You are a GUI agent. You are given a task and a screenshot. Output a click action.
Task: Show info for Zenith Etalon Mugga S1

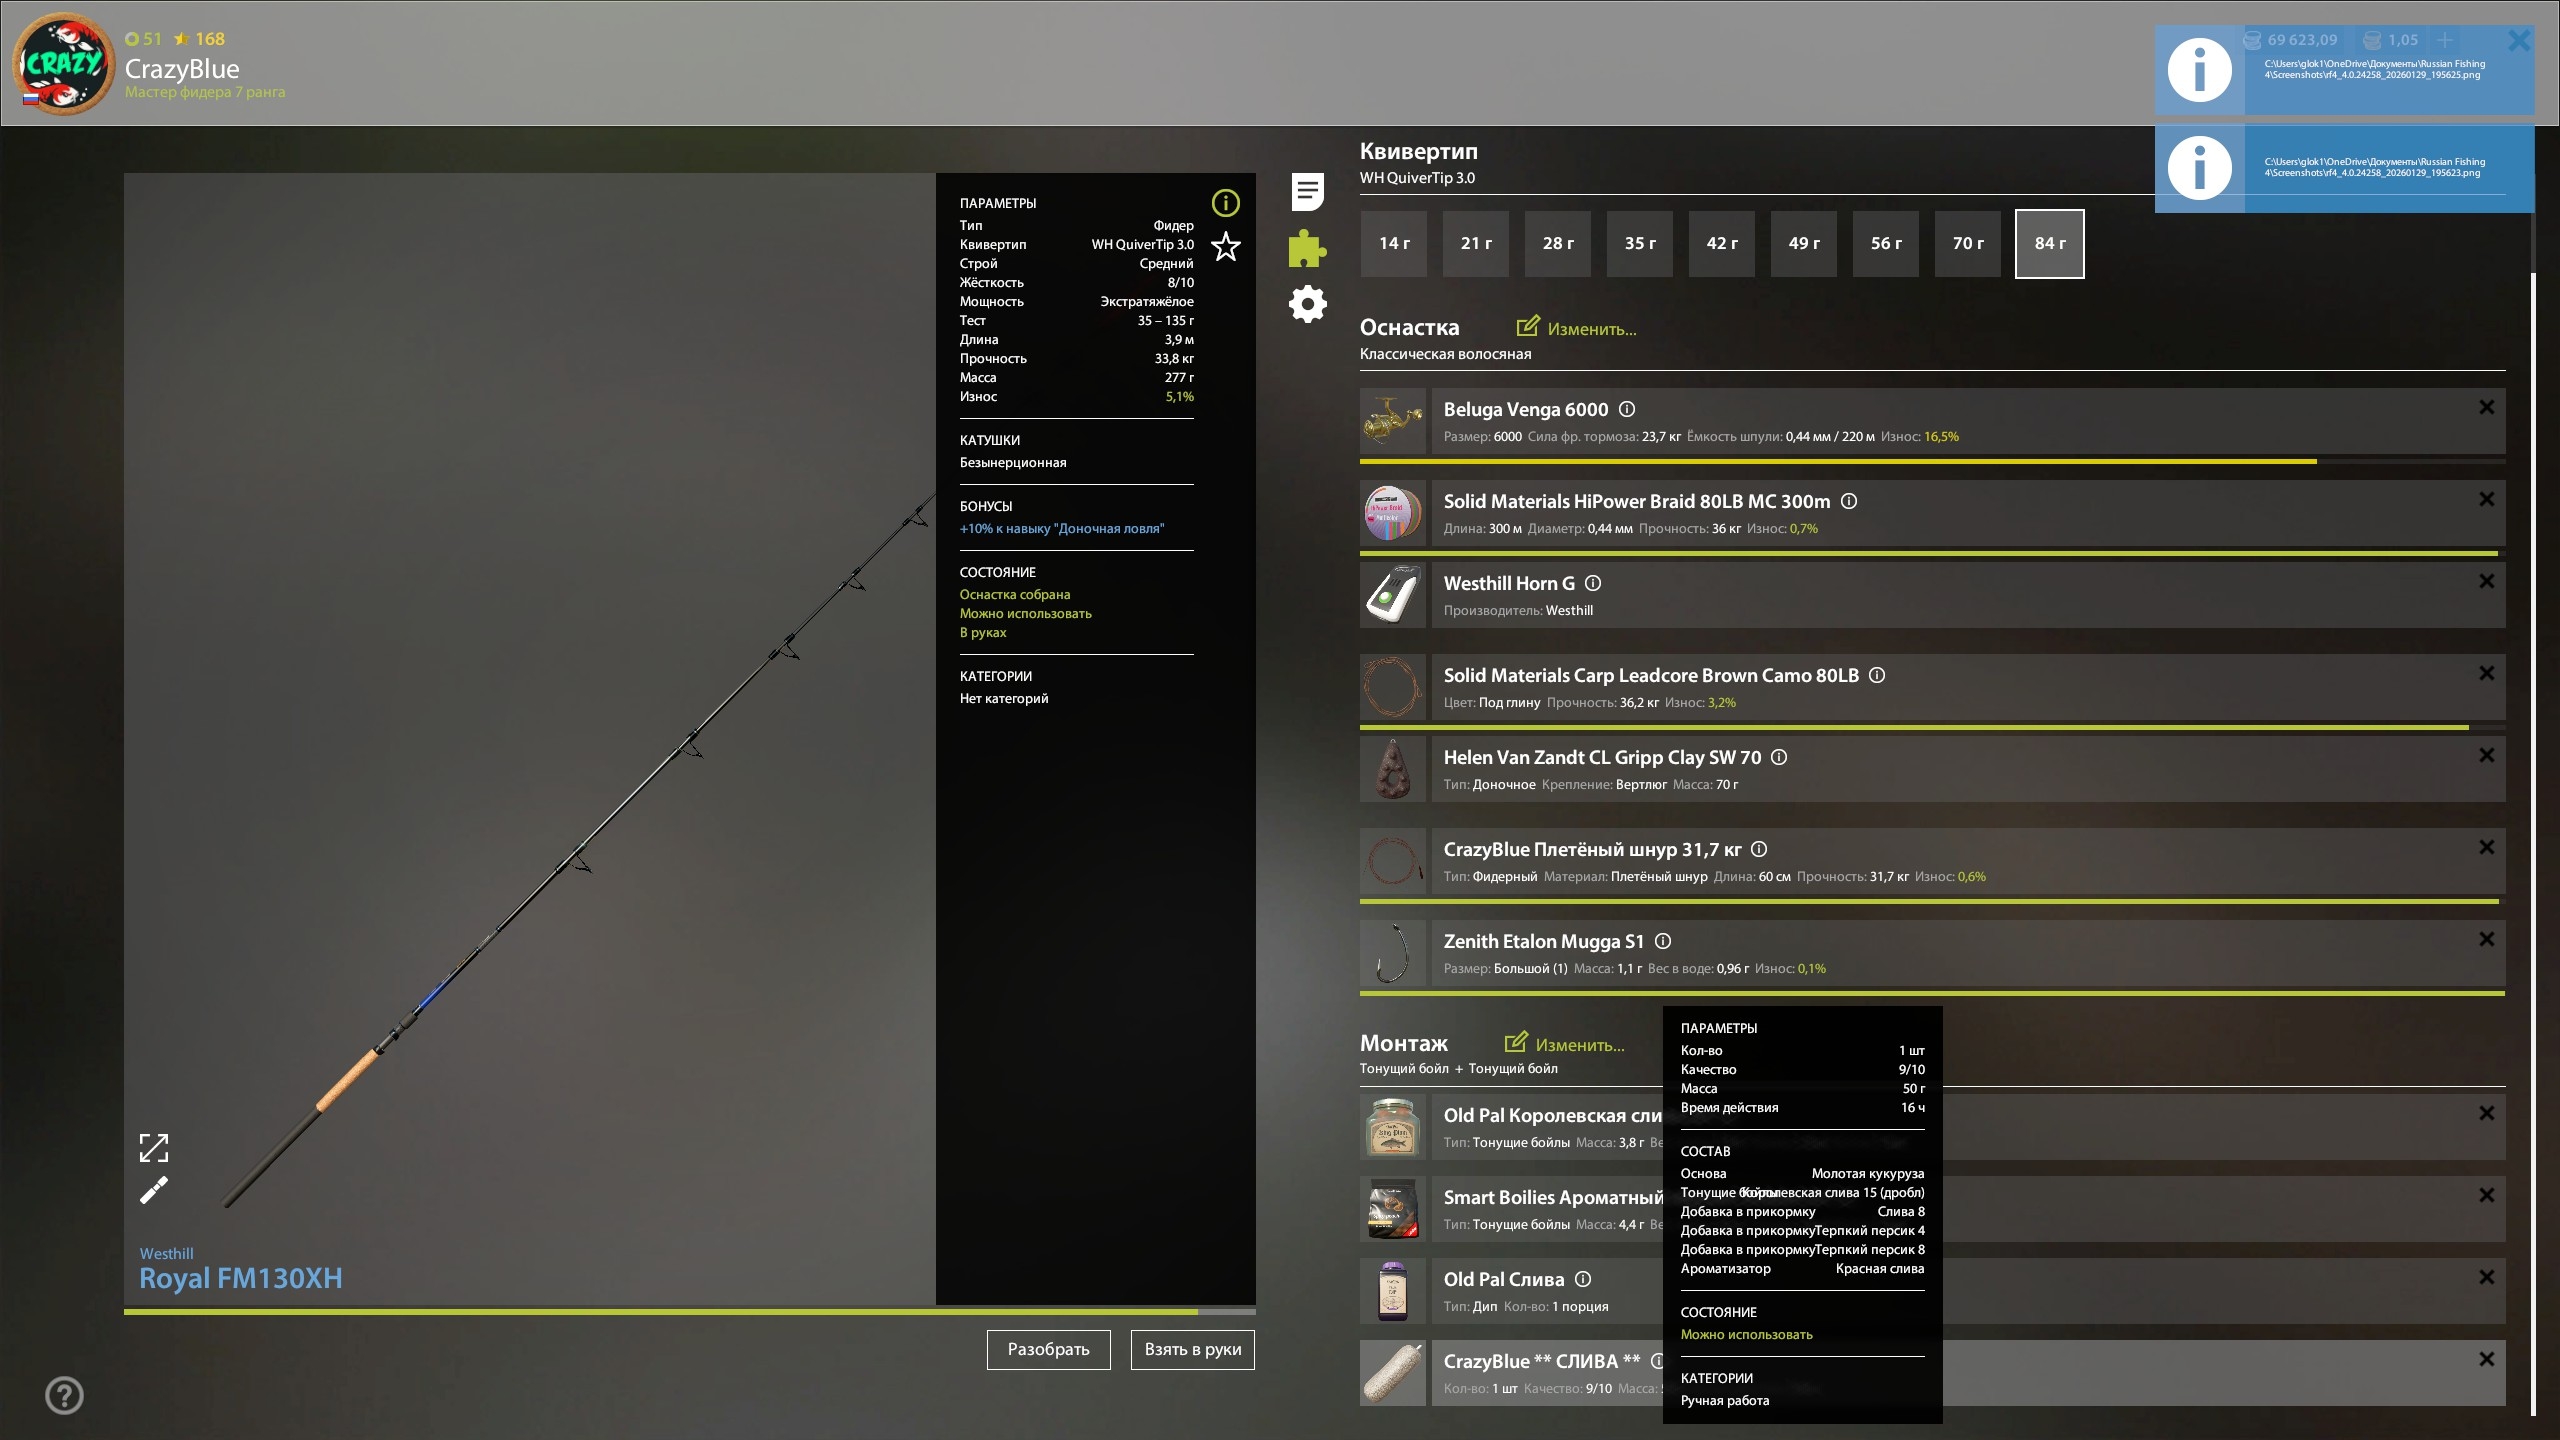(x=1663, y=941)
